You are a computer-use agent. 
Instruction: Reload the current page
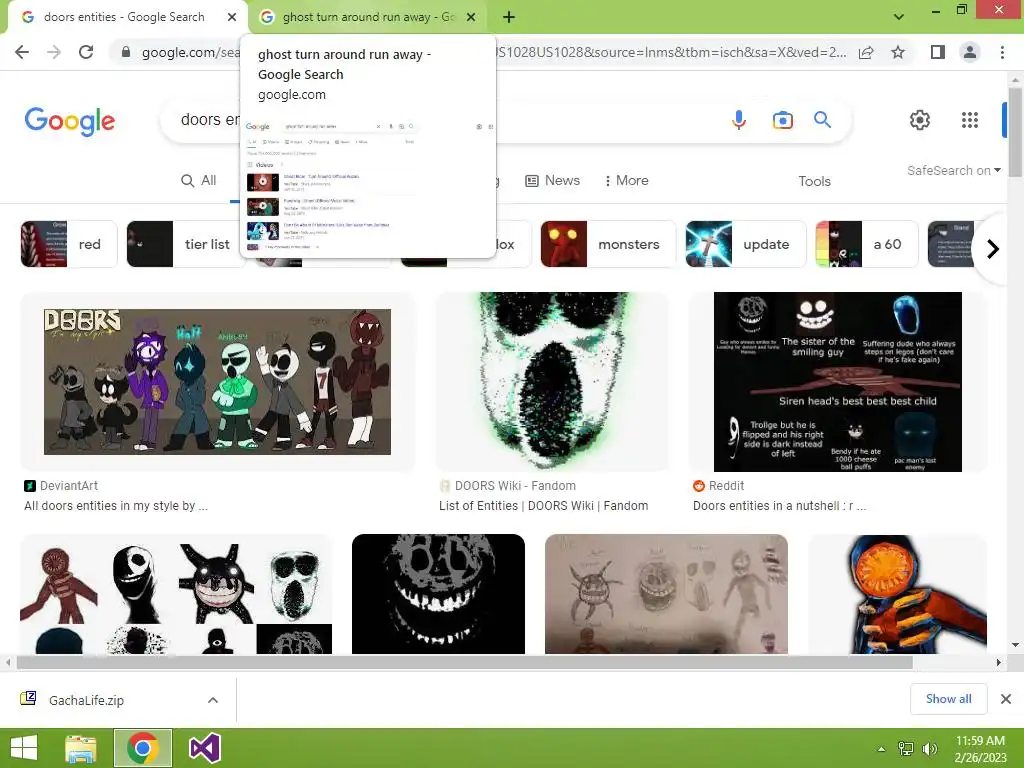86,52
